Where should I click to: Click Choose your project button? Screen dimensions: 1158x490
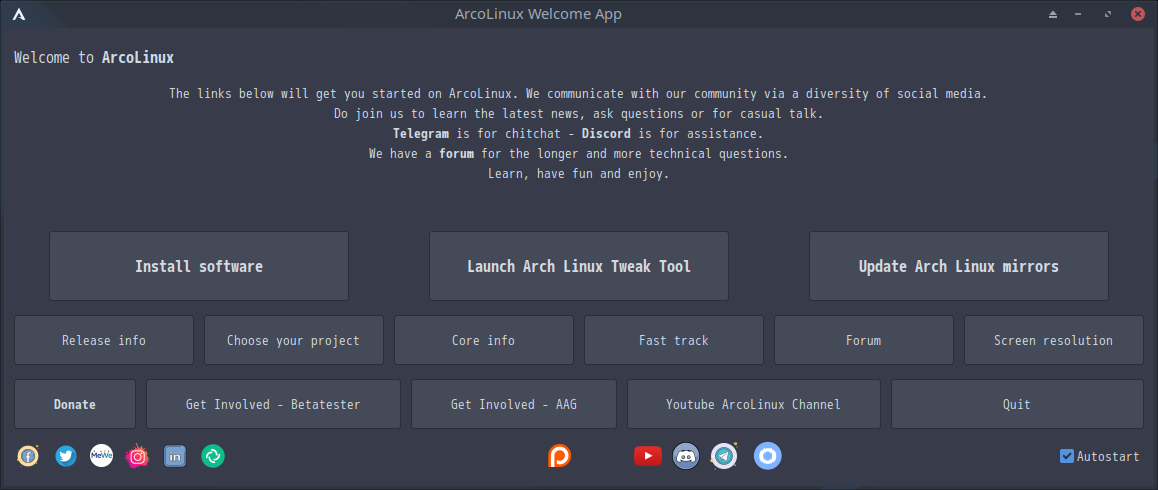pos(294,340)
